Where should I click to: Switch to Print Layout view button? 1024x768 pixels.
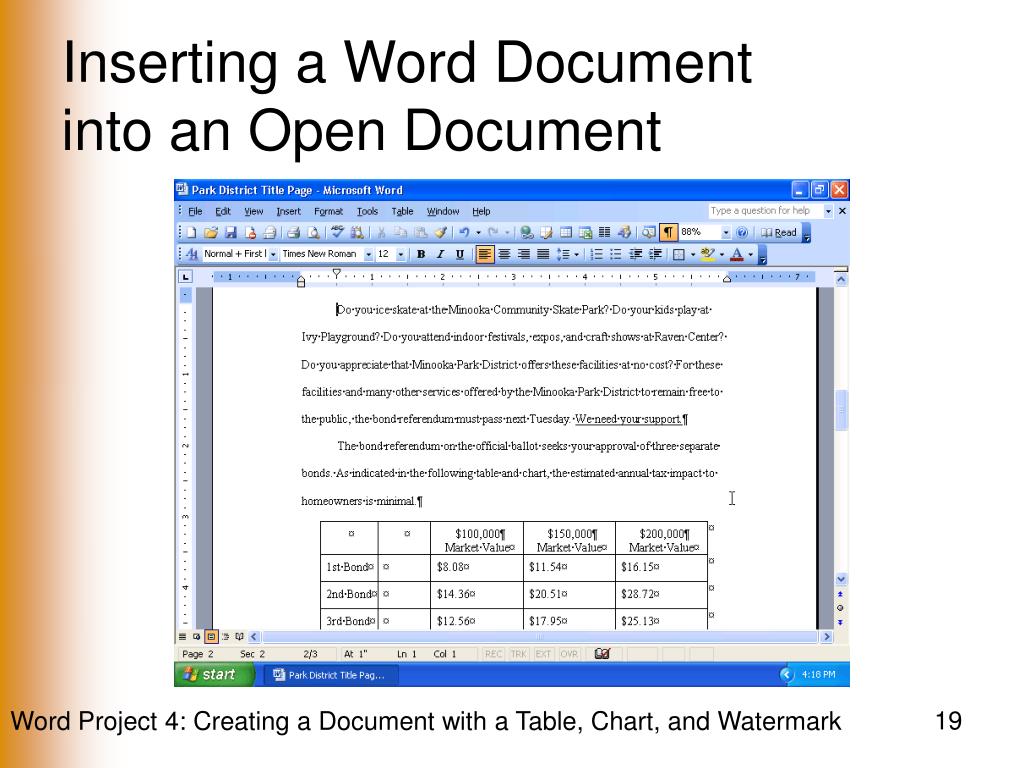(211, 636)
